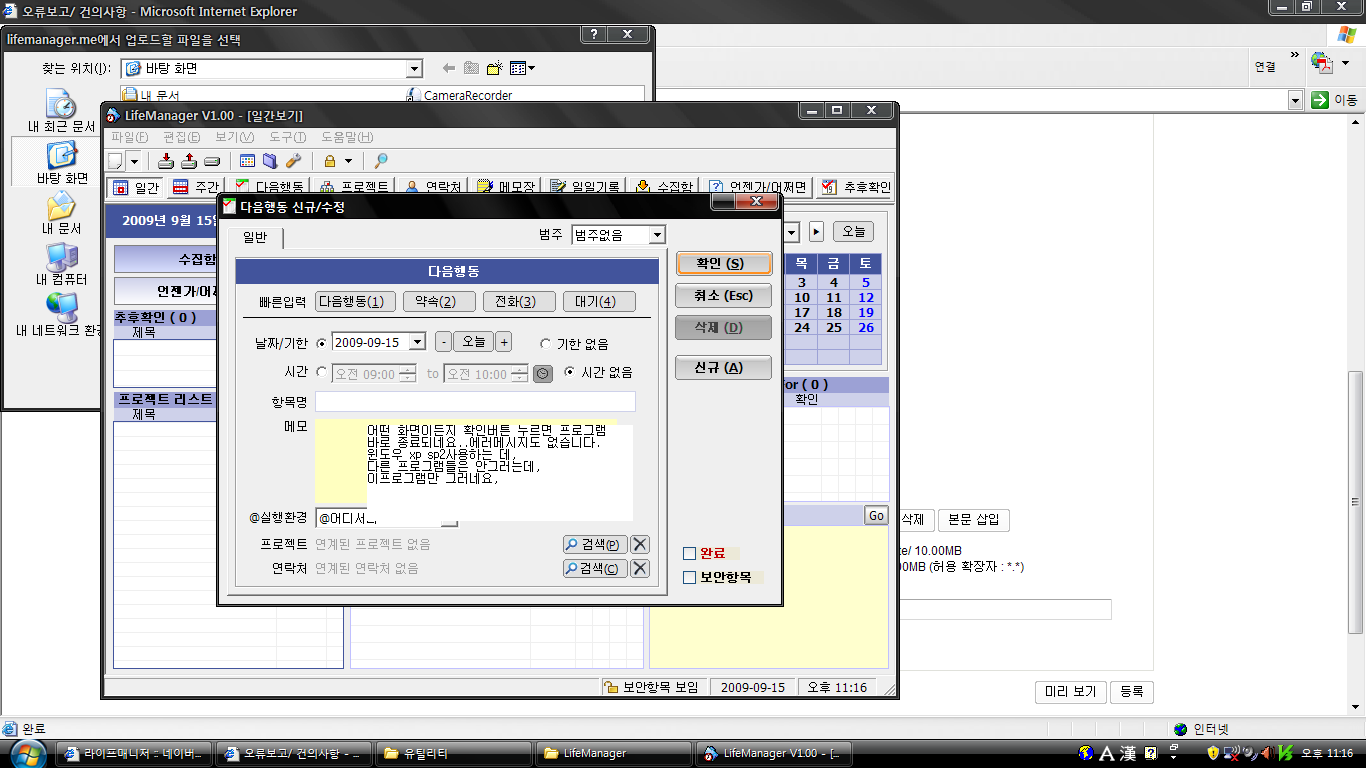Viewport: 1366px width, 768px height.
Task: Switch to the 추후확인 tab
Action: click(x=855, y=187)
